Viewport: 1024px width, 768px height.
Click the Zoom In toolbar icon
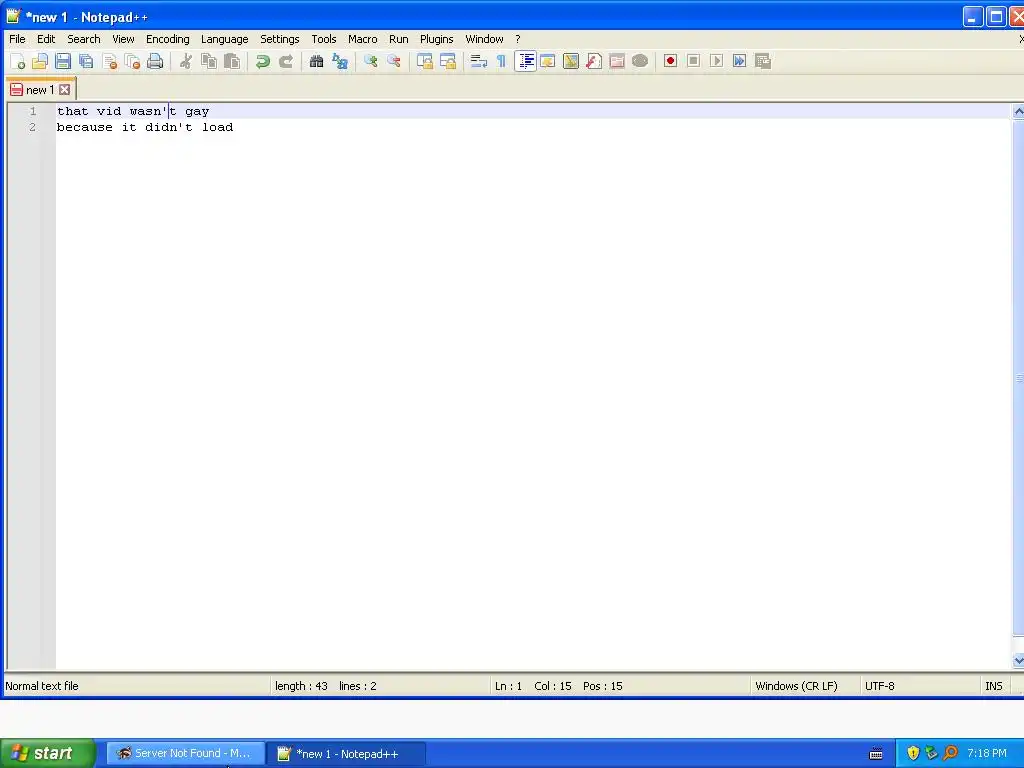(371, 61)
